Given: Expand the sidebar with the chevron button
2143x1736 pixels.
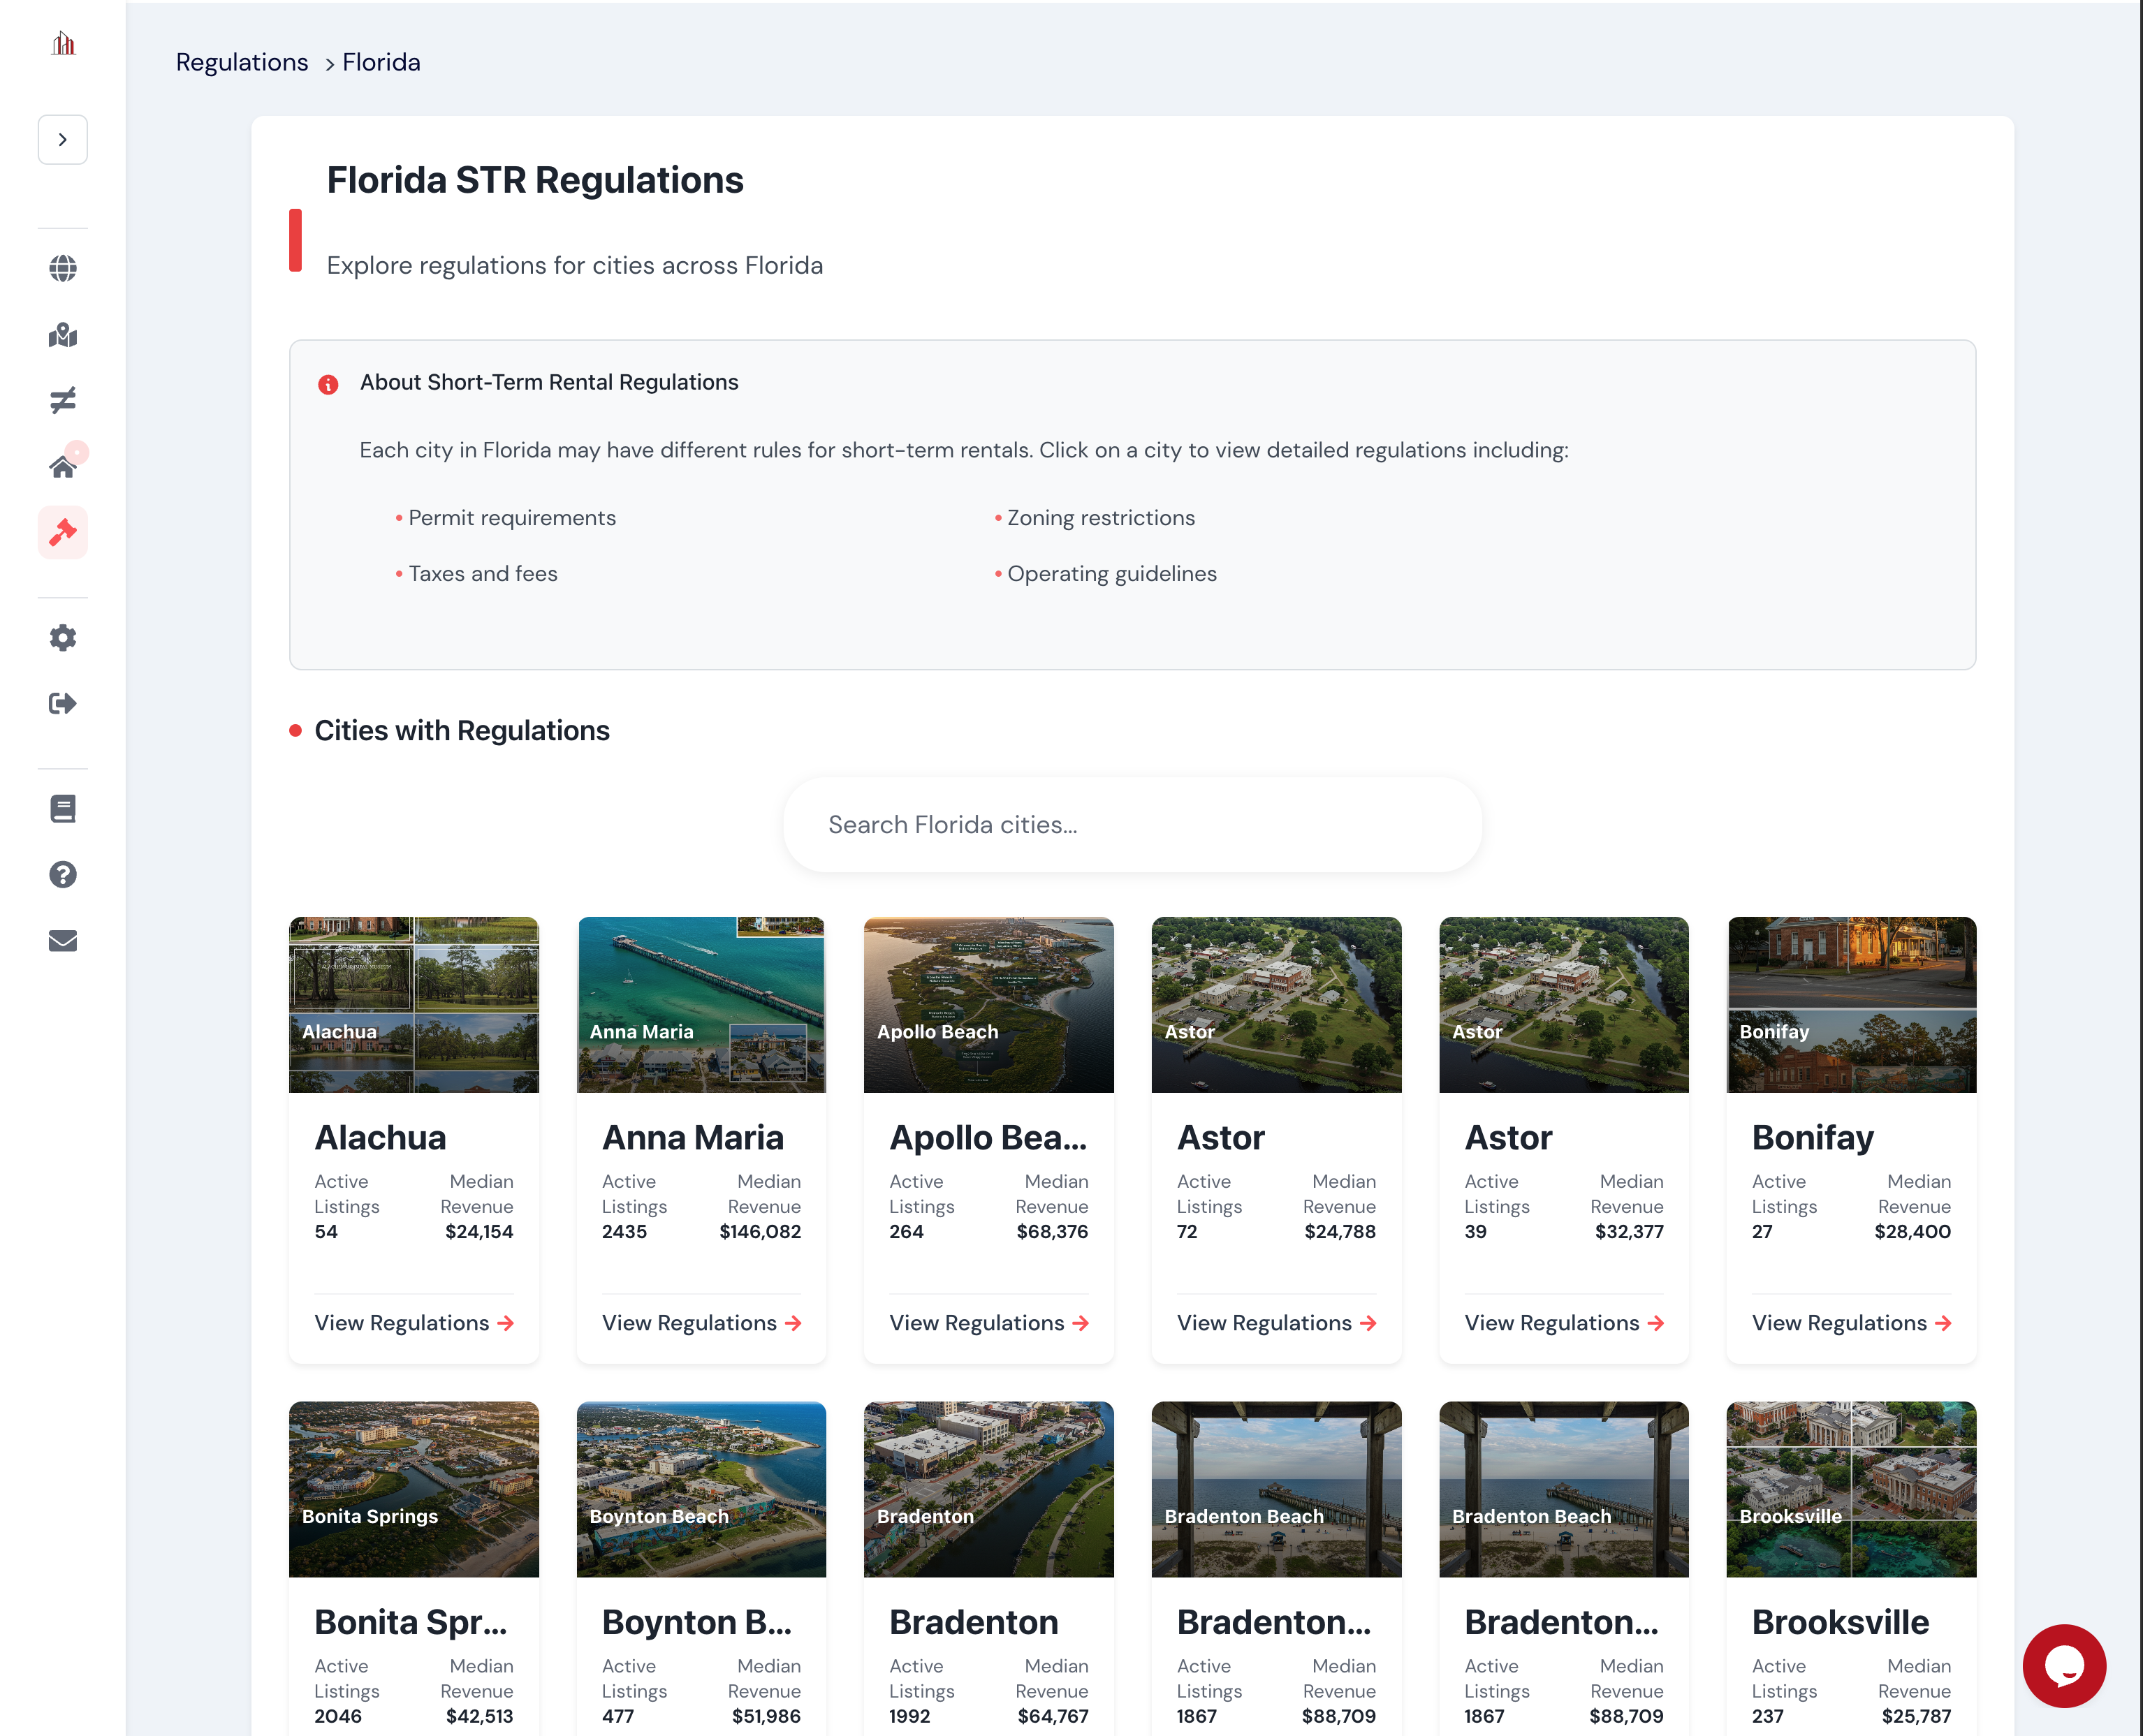Looking at the screenshot, I should (62, 140).
